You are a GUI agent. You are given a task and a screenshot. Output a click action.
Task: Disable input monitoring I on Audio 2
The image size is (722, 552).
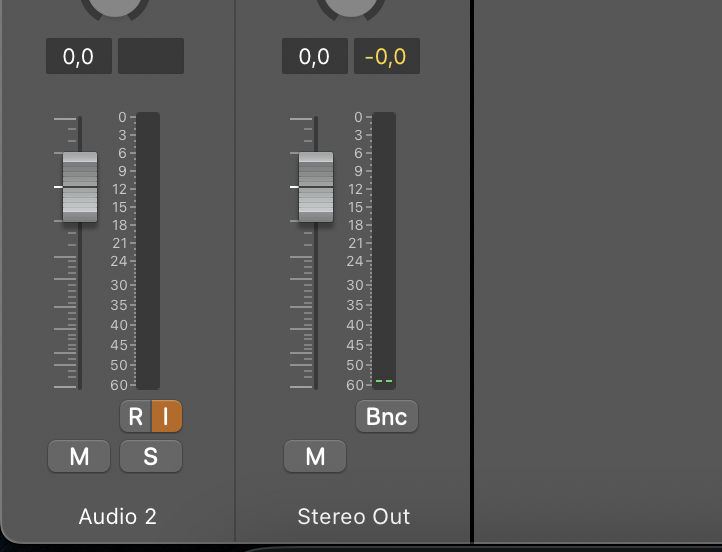point(166,417)
